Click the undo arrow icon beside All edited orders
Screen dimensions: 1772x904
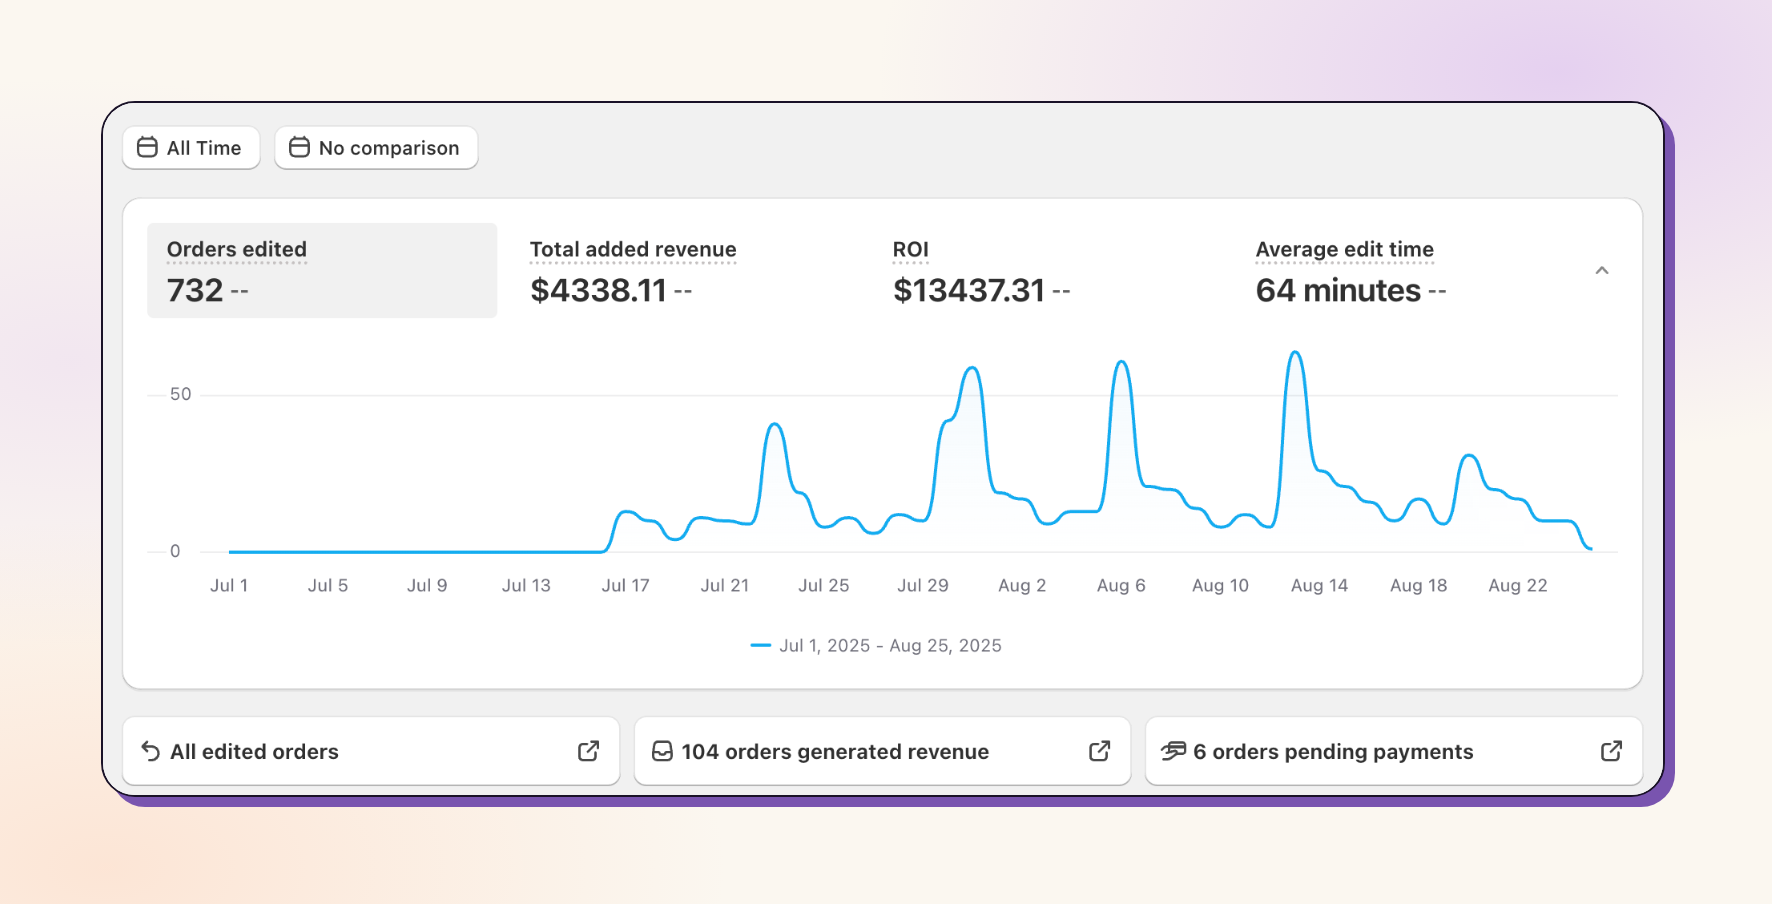(151, 751)
